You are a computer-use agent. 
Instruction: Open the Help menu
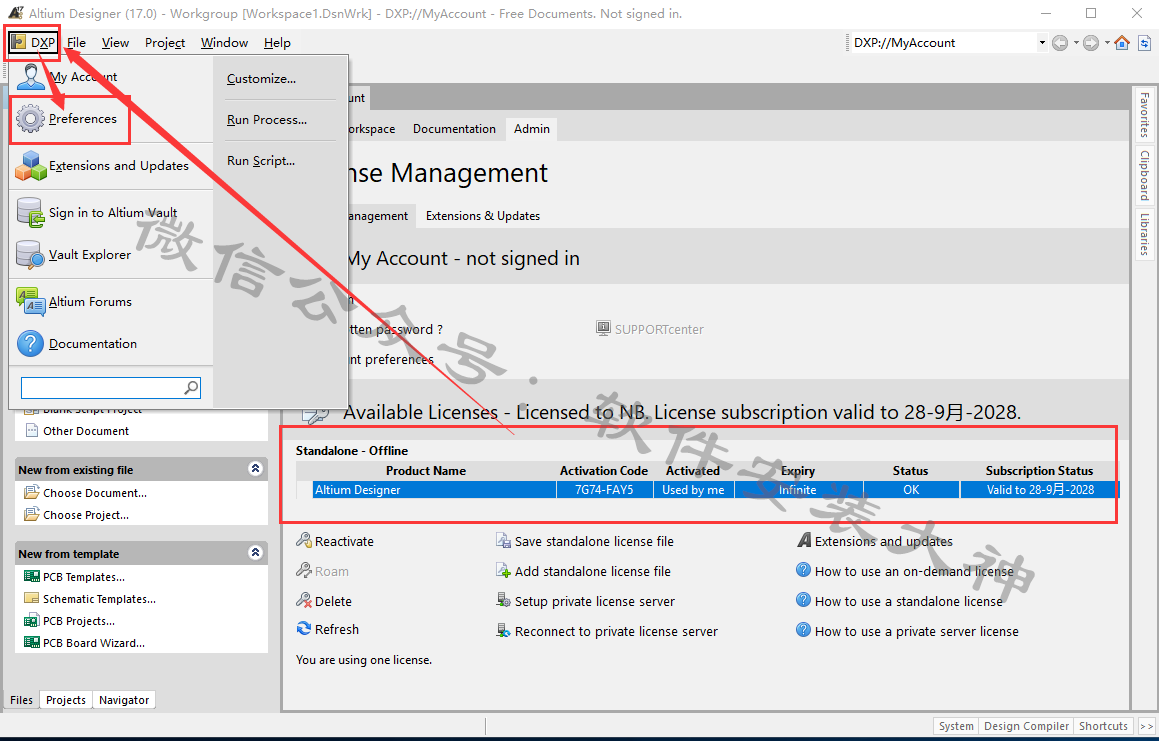point(277,43)
